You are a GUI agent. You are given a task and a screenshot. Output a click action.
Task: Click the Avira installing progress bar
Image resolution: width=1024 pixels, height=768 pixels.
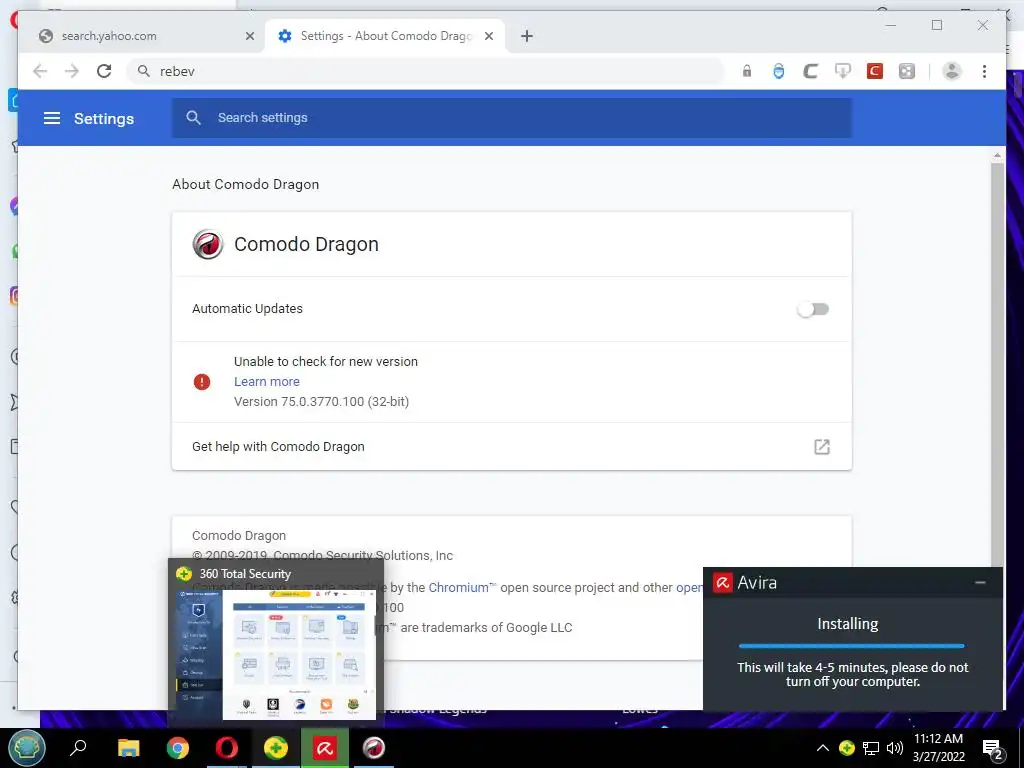coord(851,646)
